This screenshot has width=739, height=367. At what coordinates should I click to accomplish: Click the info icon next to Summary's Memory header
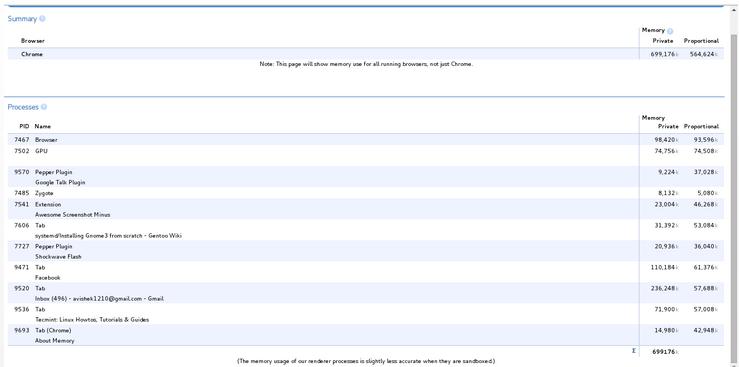[670, 31]
